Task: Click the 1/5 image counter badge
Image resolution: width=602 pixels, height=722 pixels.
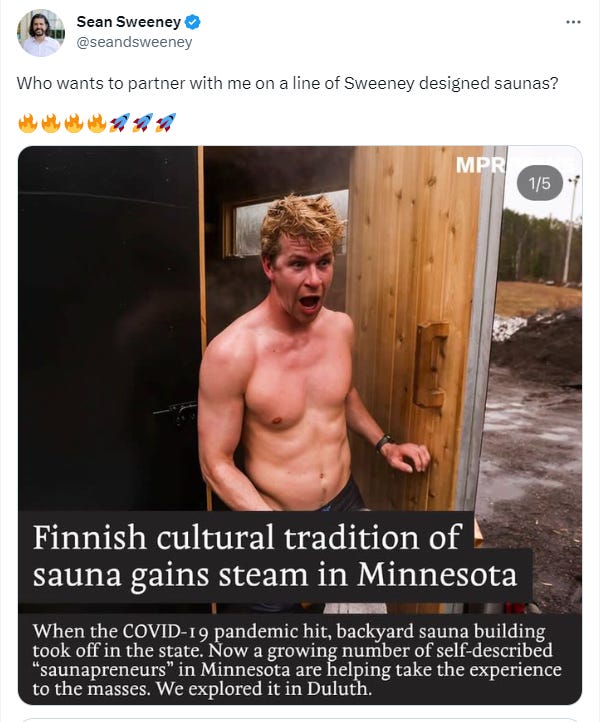Action: pyautogui.click(x=539, y=183)
